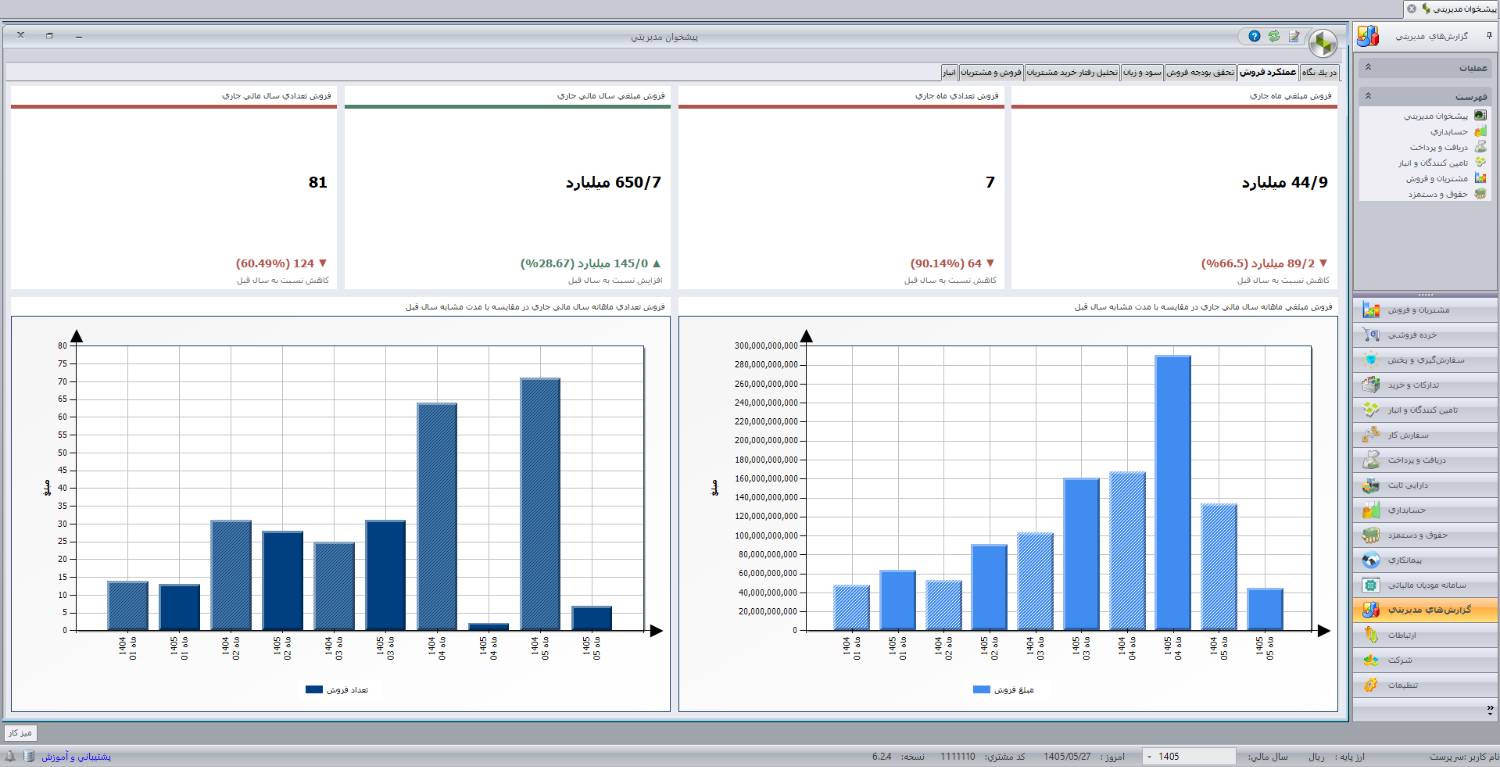The height and width of the screenshot is (767, 1500).
Task: Switch to the در یک نگاه tab
Action: click(x=1319, y=72)
